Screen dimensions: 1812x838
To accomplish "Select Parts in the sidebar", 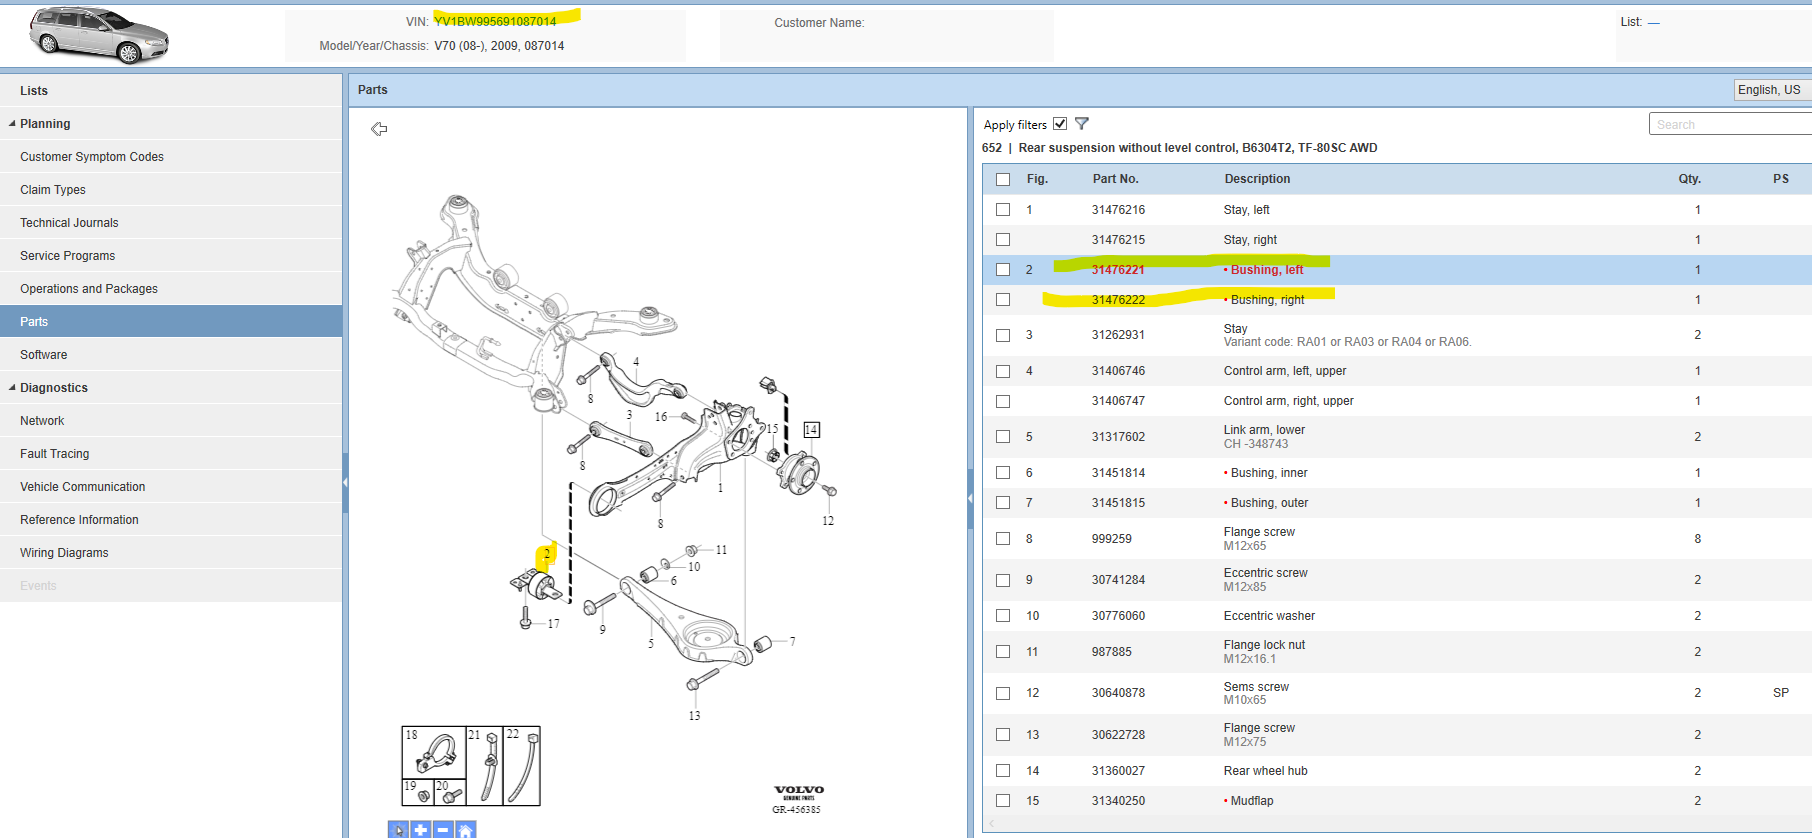I will [171, 322].
